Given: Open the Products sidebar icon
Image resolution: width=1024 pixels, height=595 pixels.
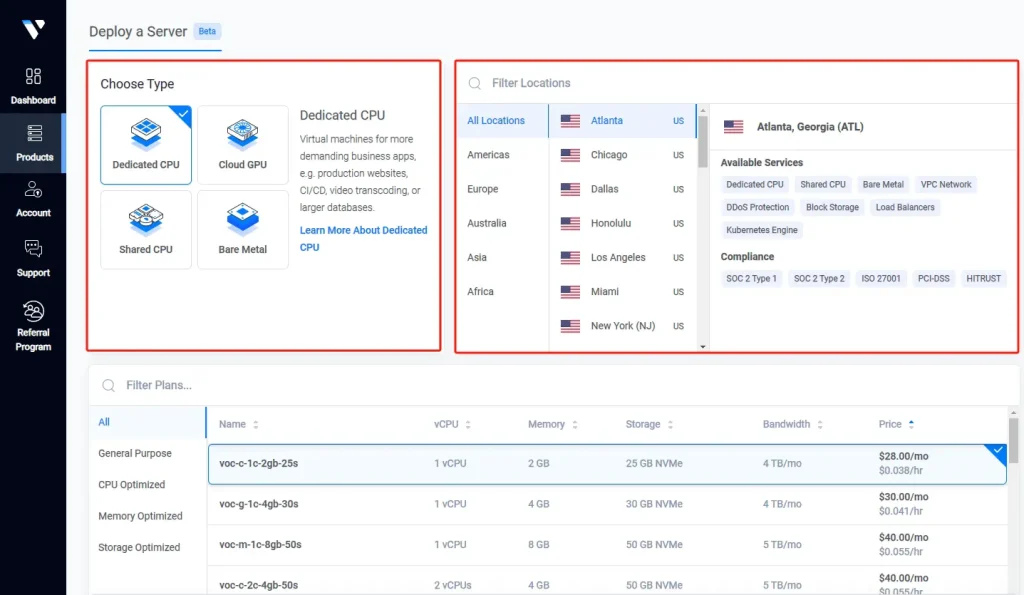Looking at the screenshot, I should tap(34, 133).
